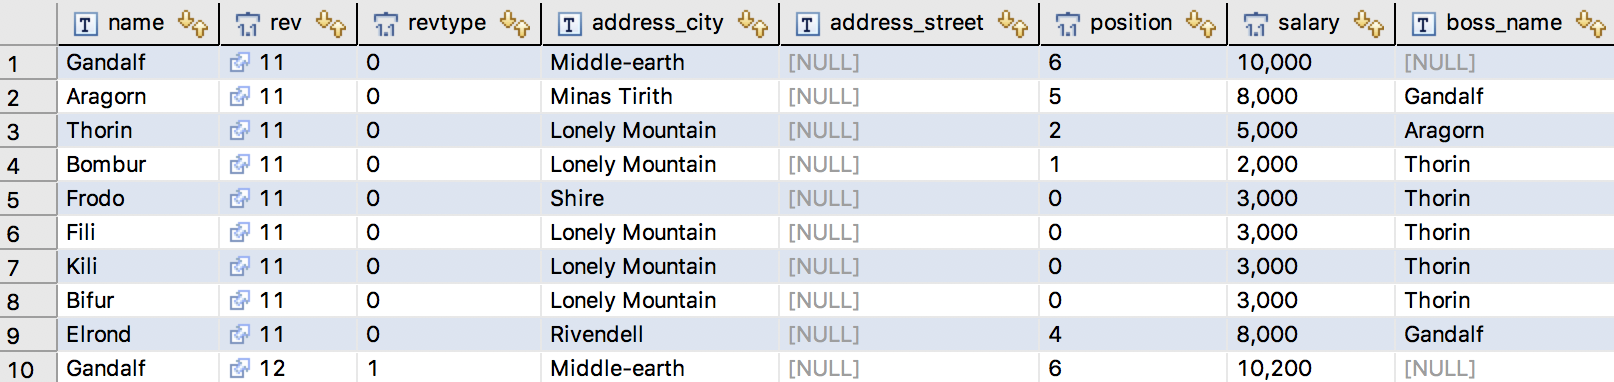This screenshot has height=382, width=1614.
Task: Click the text type icon beside name column
Action: 87,24
